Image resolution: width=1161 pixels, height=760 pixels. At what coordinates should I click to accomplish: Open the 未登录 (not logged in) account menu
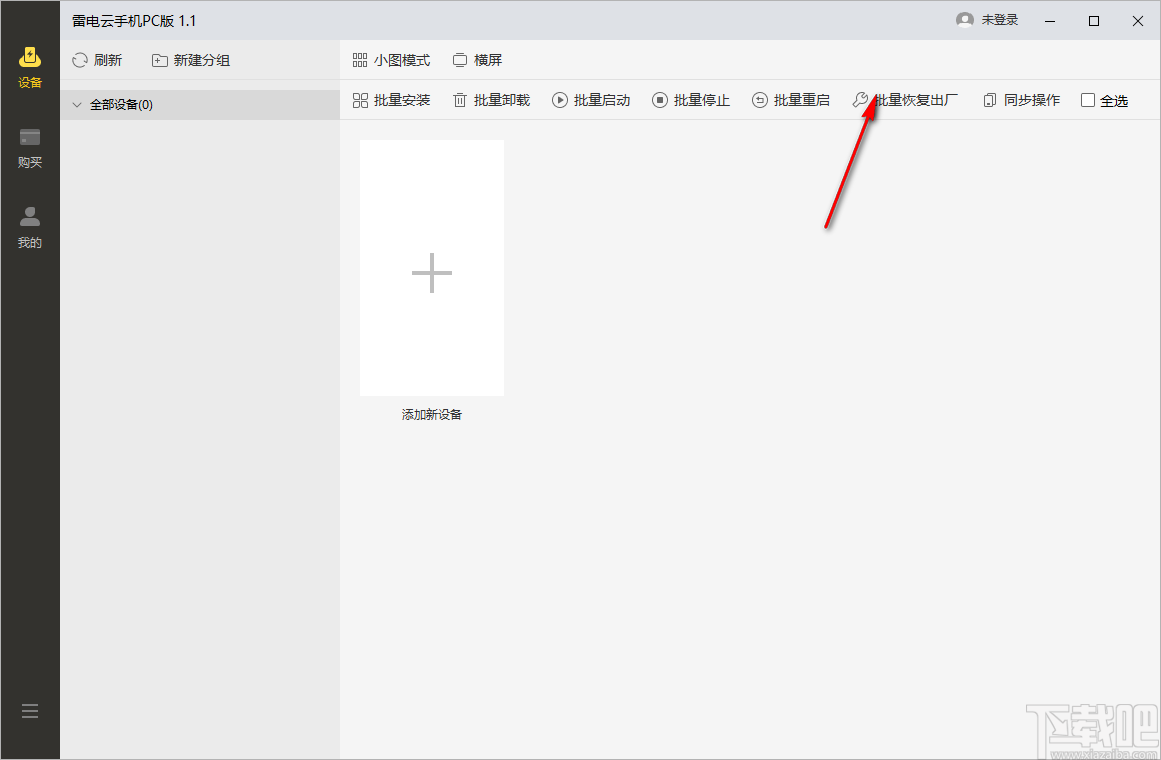tap(988, 19)
